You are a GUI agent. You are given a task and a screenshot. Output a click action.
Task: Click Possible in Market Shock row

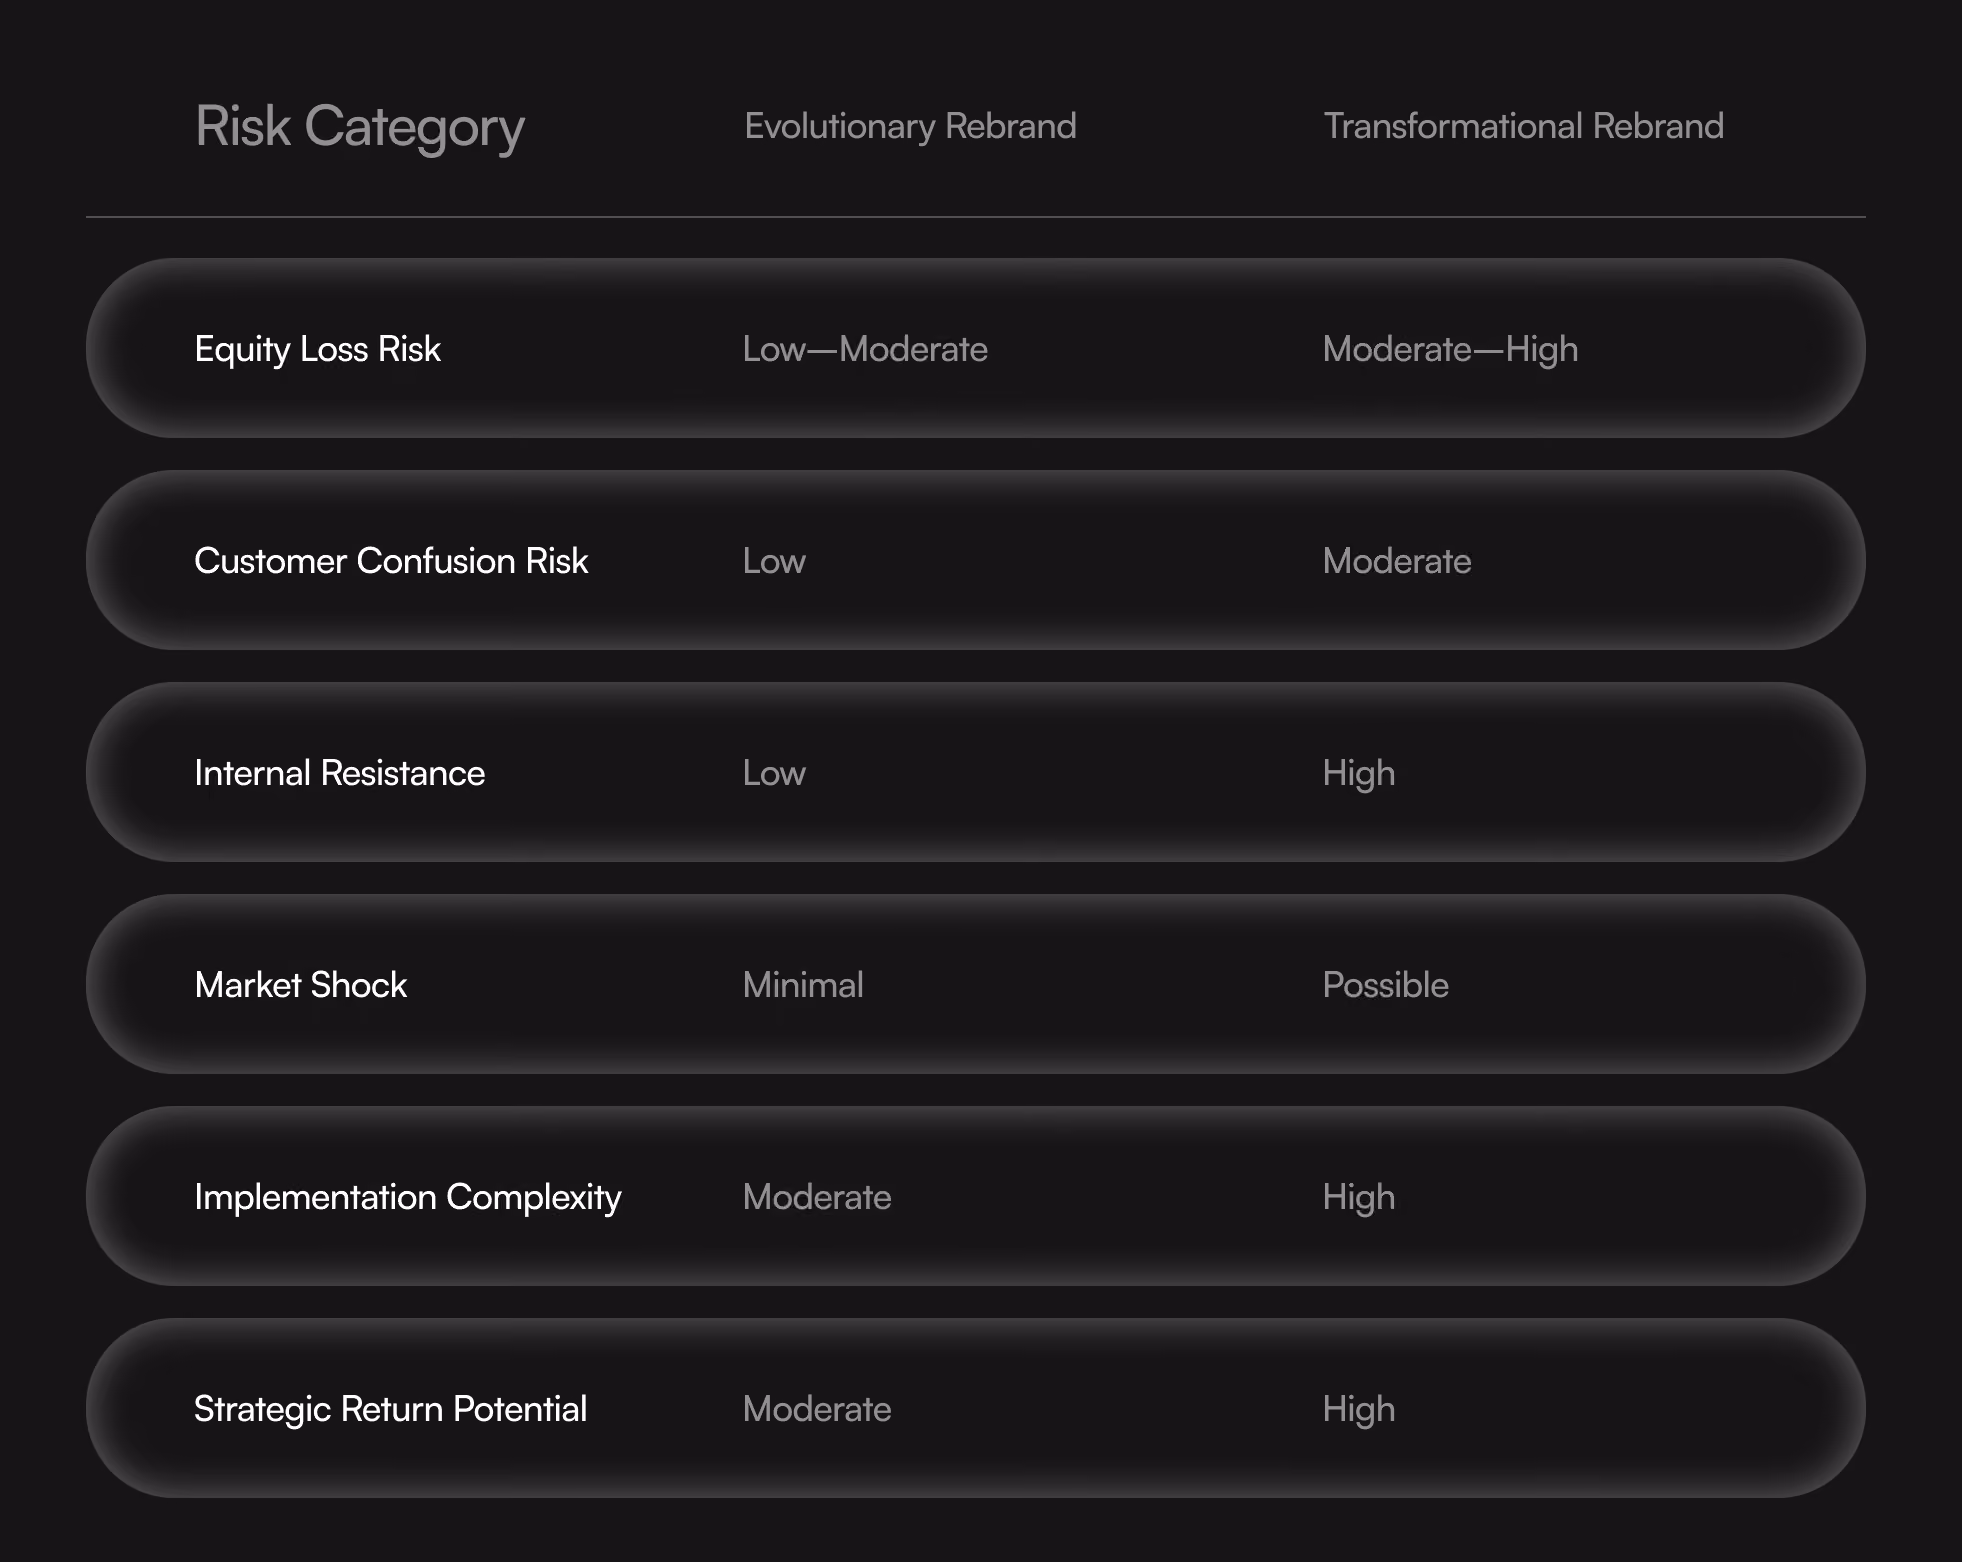coord(1385,985)
